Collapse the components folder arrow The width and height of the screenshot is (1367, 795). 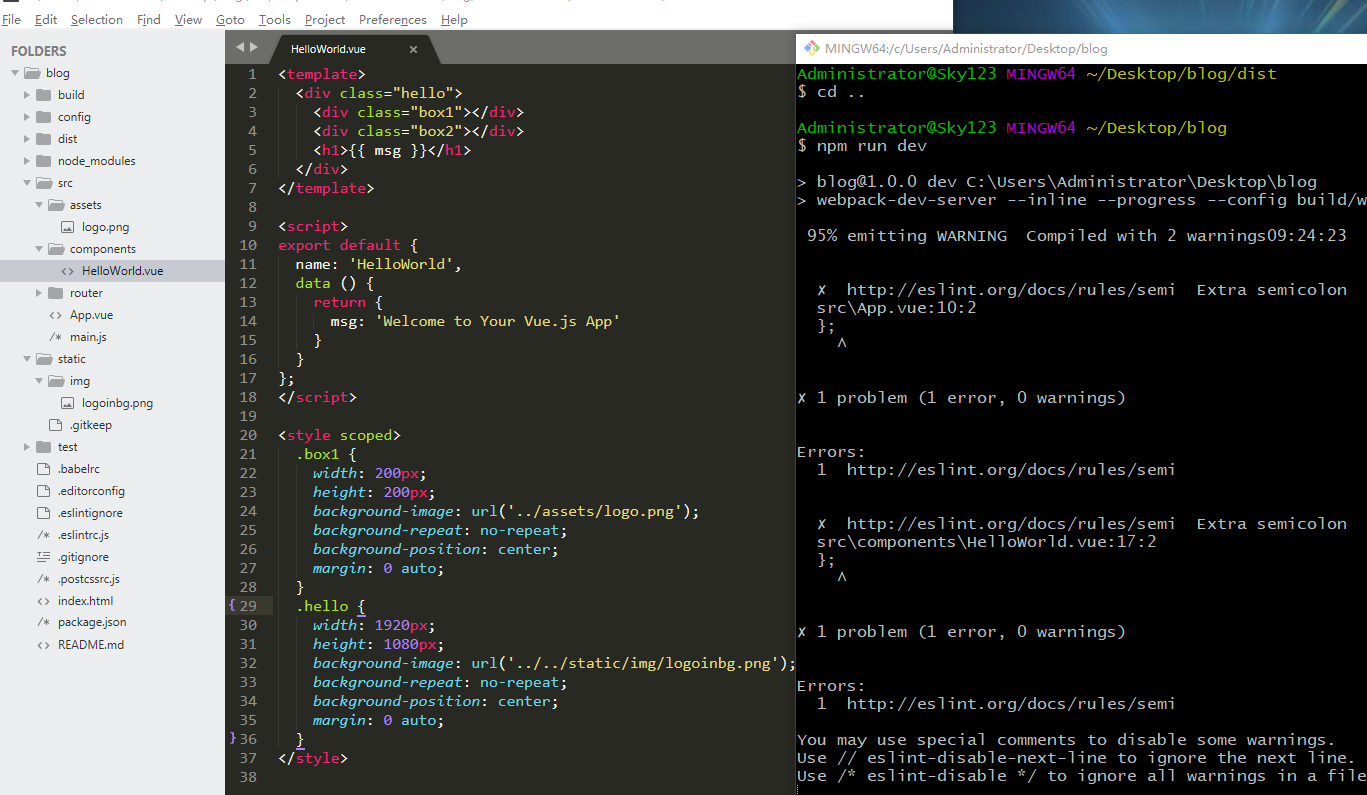pos(39,249)
